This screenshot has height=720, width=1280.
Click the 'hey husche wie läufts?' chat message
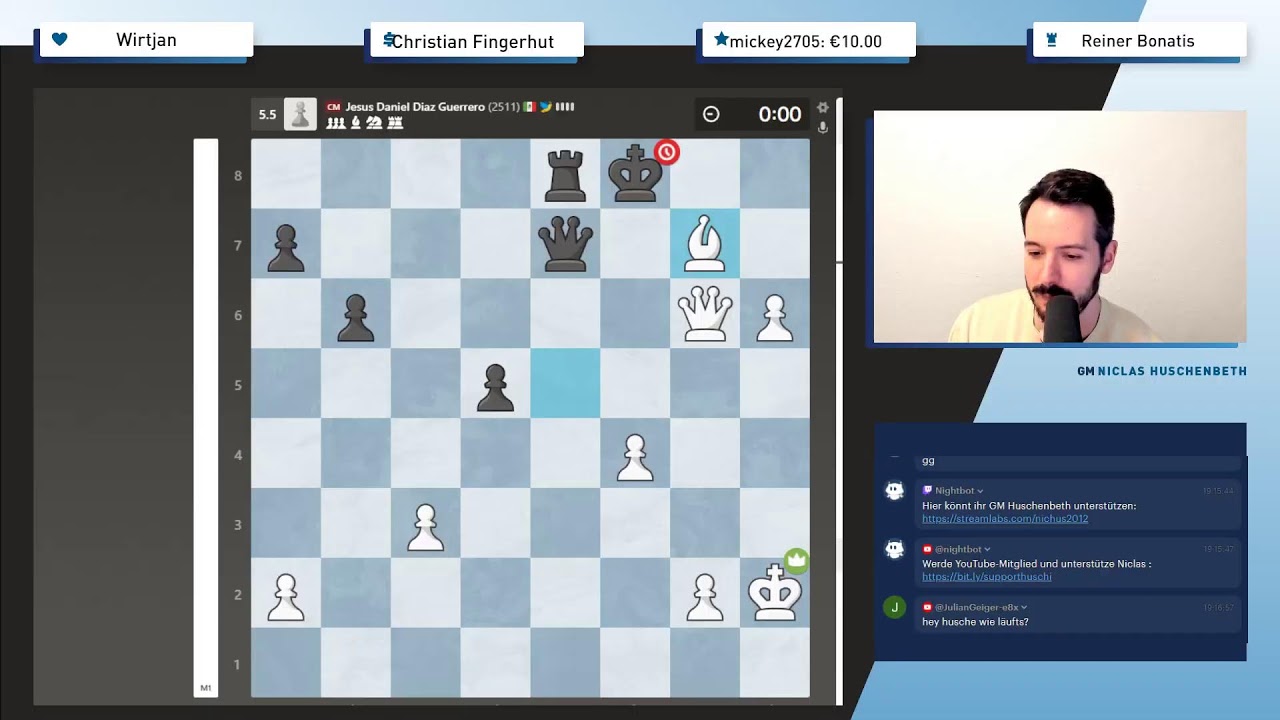pos(975,622)
